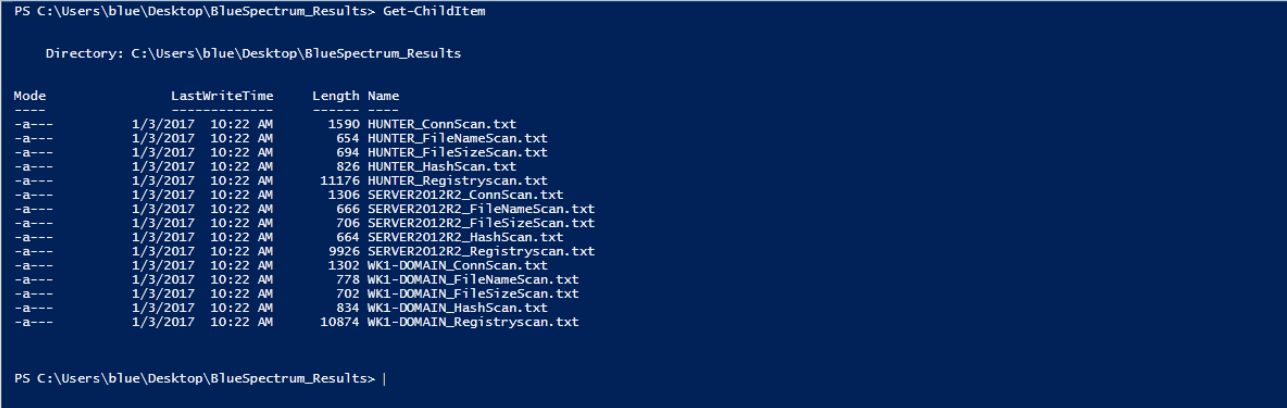The width and height of the screenshot is (1287, 408).
Task: Click WK1-DOMAIN_Registryscan.txt at the list bottom
Action: coord(473,323)
